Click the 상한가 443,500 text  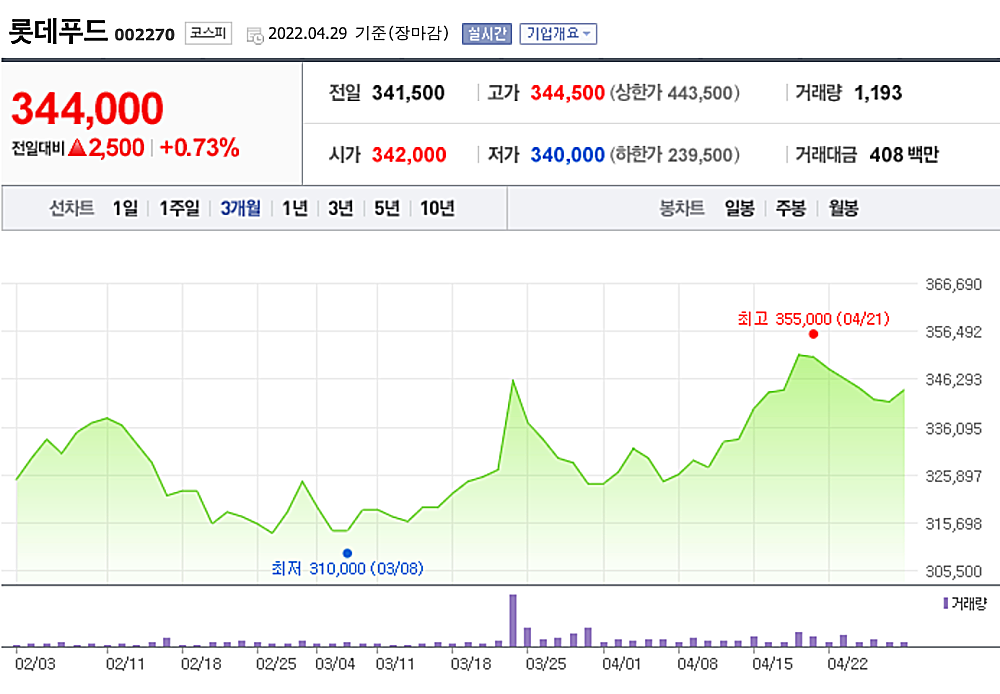tap(675, 93)
